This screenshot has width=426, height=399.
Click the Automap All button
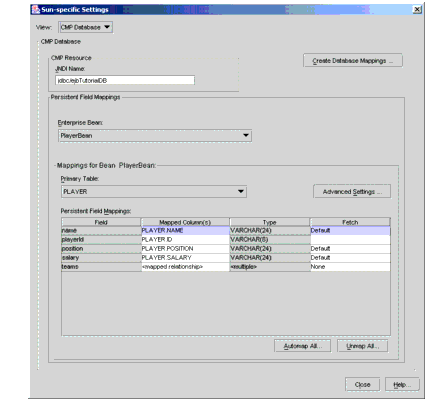(x=303, y=346)
